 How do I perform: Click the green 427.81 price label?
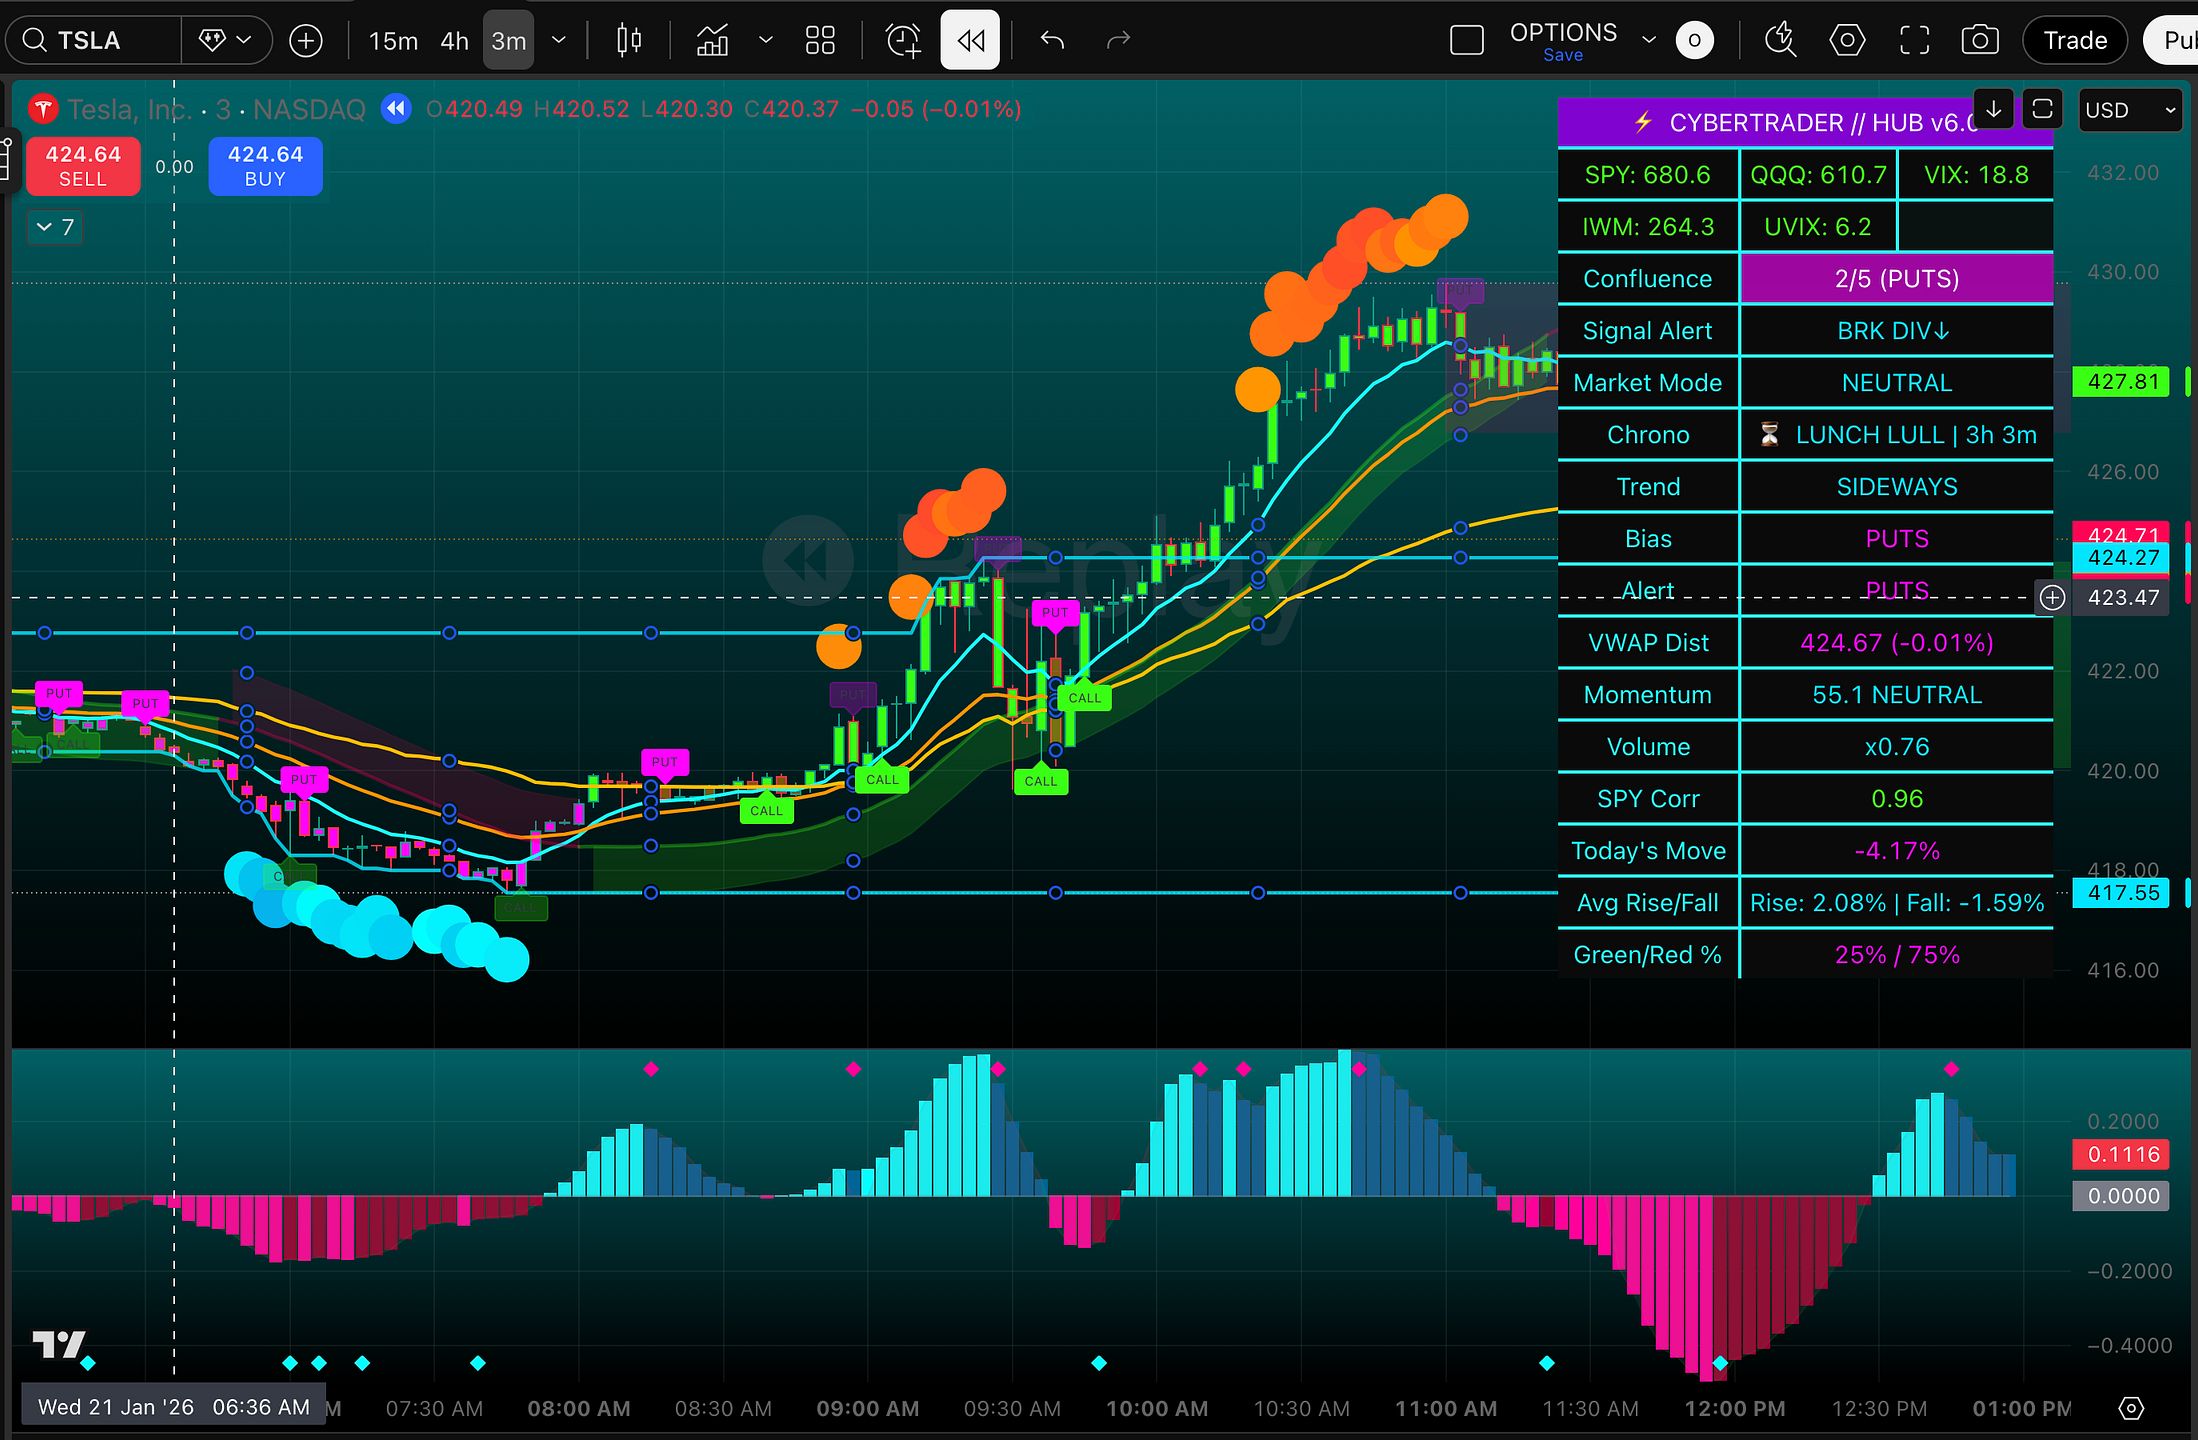(x=2122, y=381)
